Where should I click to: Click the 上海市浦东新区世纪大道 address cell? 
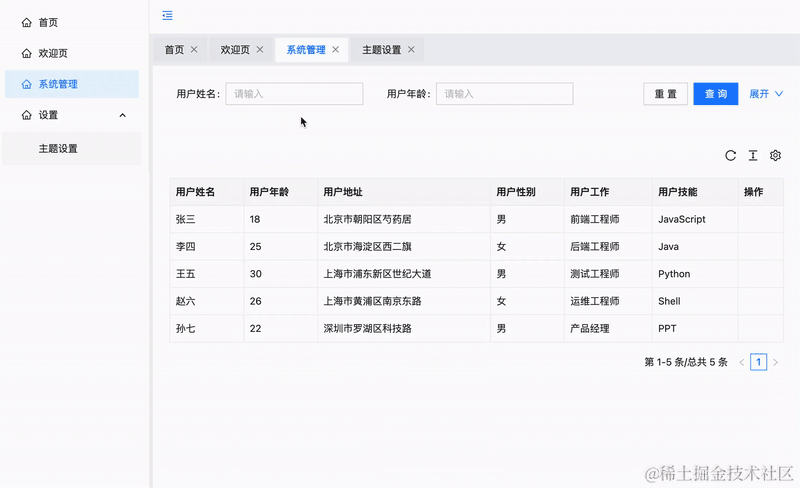point(404,274)
